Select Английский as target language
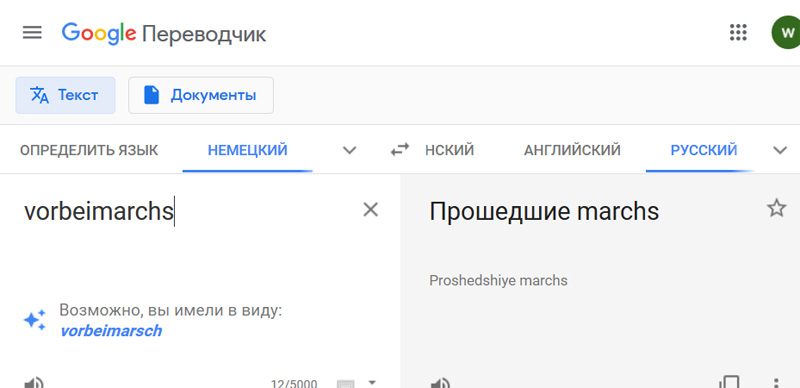 (572, 150)
